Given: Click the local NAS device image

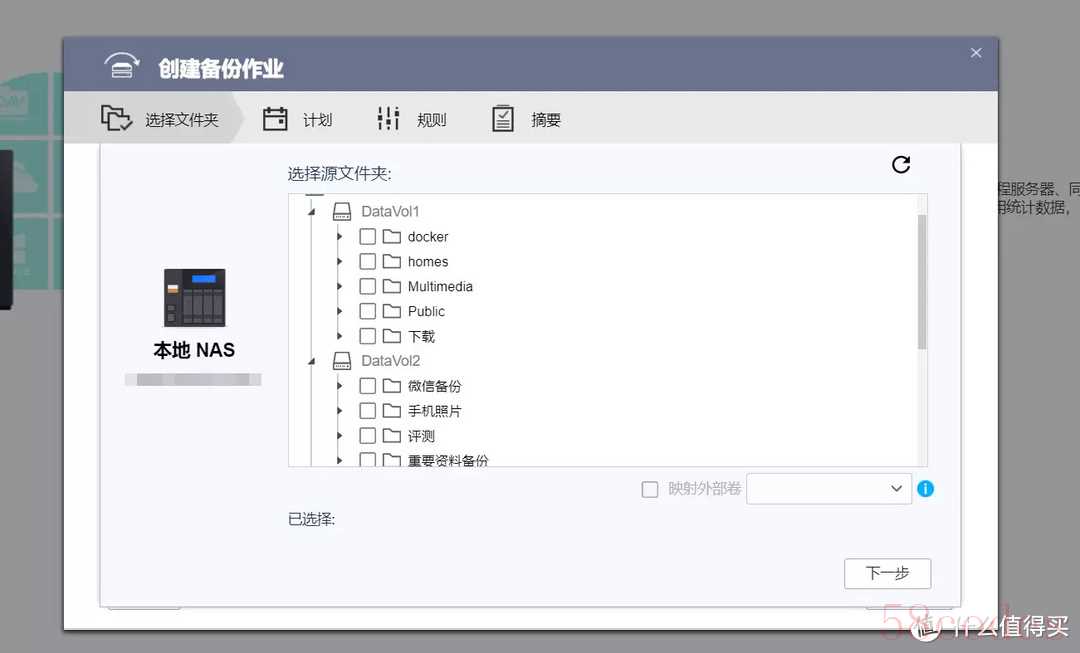Looking at the screenshot, I should tap(194, 298).
